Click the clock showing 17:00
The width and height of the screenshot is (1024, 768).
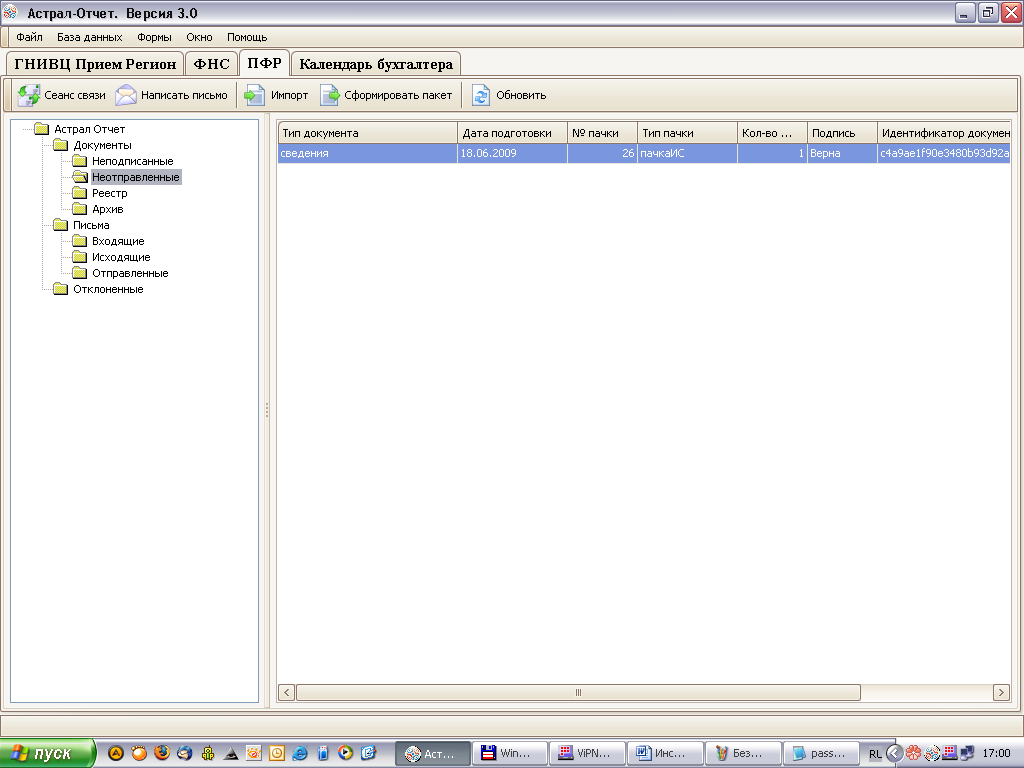click(x=997, y=754)
